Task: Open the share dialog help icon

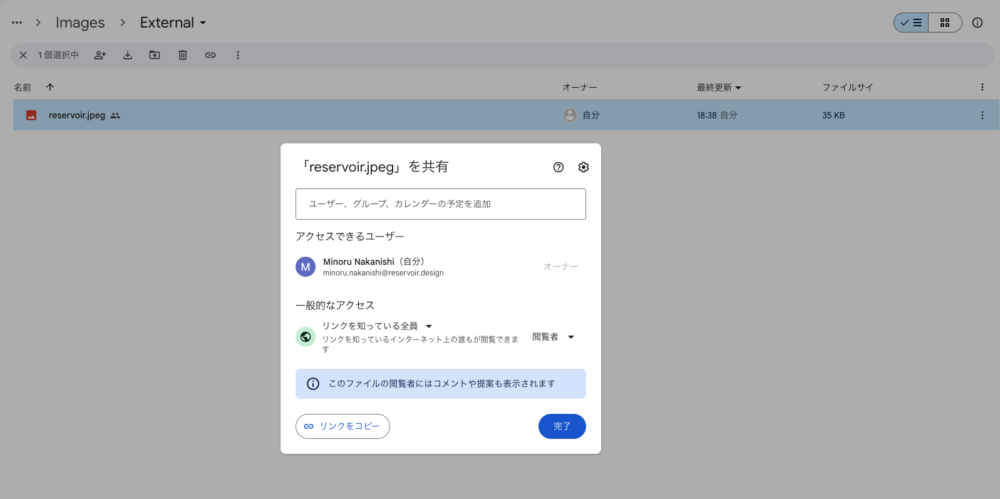Action: 559,167
